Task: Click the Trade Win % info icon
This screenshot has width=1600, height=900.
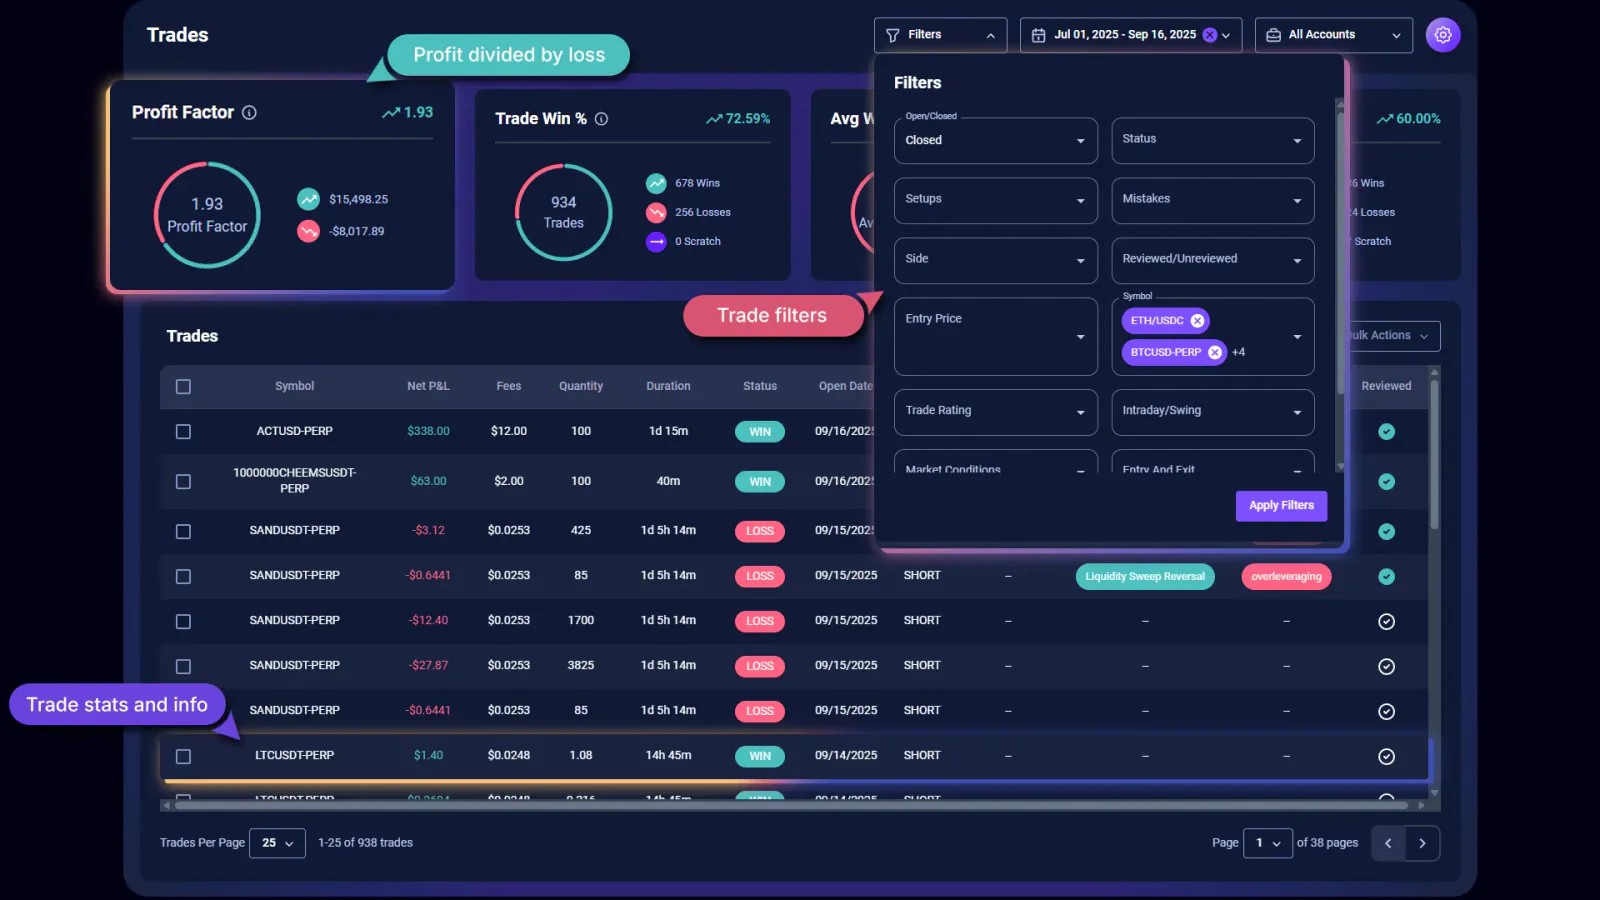Action: [601, 118]
